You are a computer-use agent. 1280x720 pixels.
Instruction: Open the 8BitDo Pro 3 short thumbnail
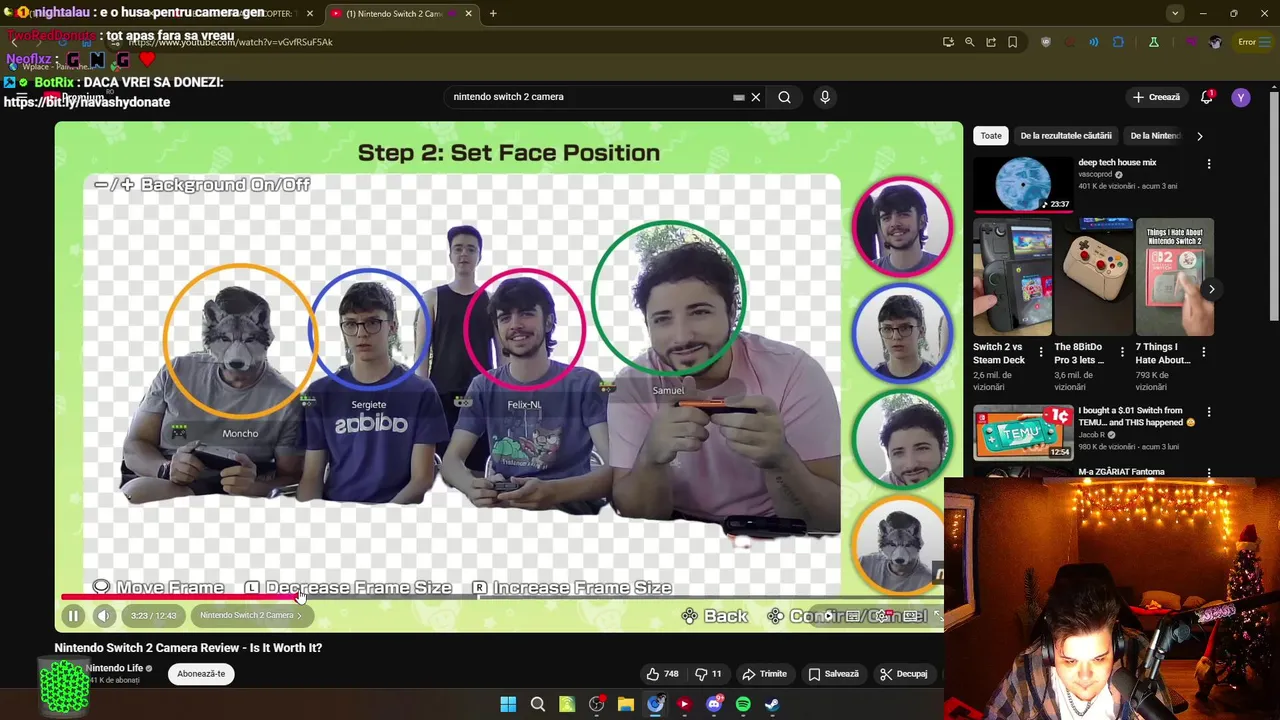click(1093, 277)
